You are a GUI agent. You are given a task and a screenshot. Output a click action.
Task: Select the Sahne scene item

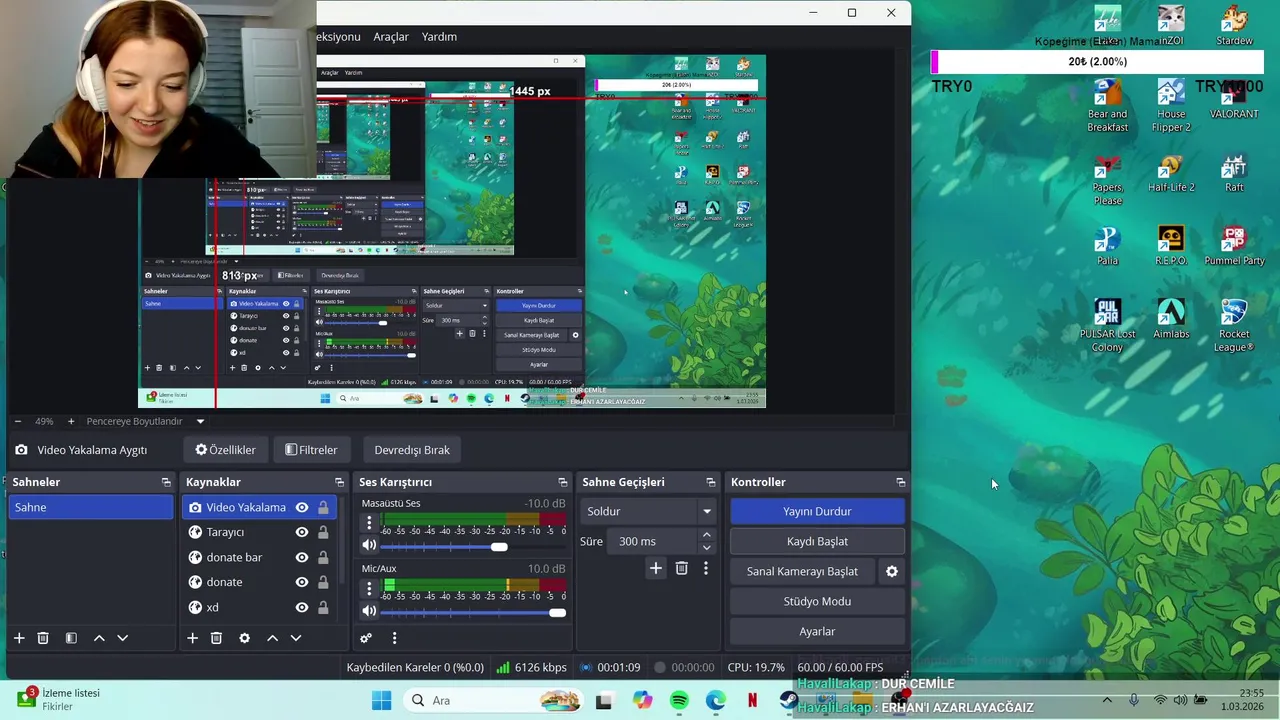[90, 507]
